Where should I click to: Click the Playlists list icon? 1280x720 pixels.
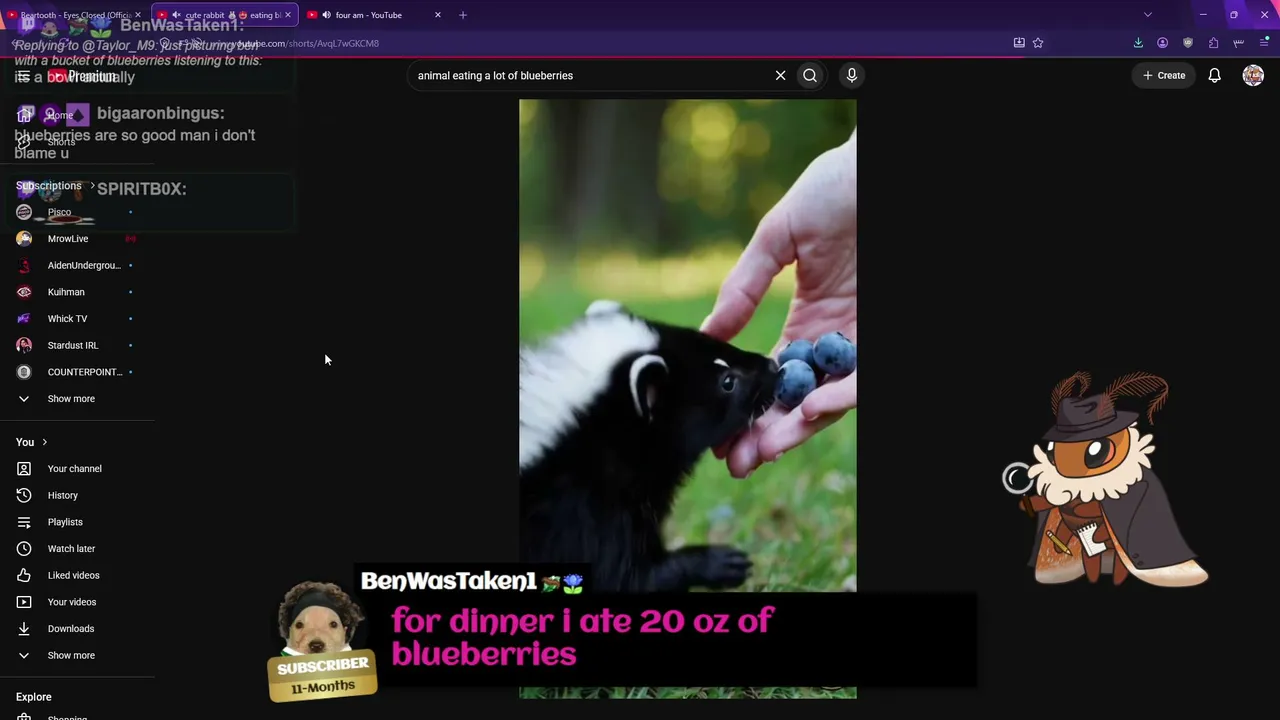click(24, 522)
